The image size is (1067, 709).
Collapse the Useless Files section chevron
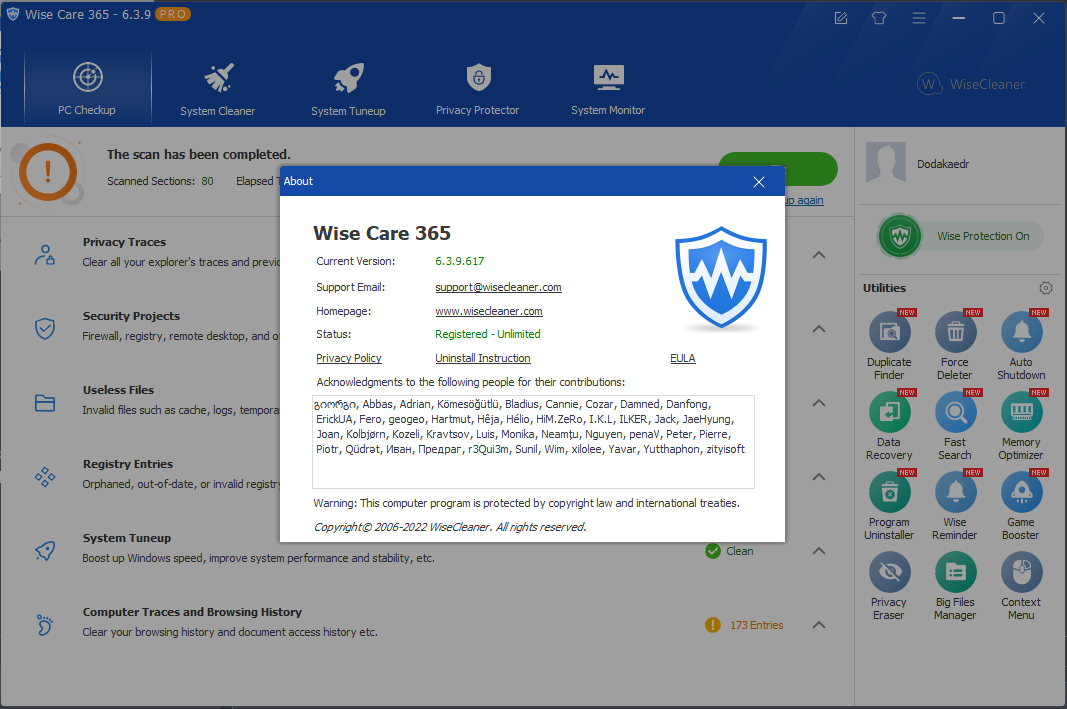[819, 403]
